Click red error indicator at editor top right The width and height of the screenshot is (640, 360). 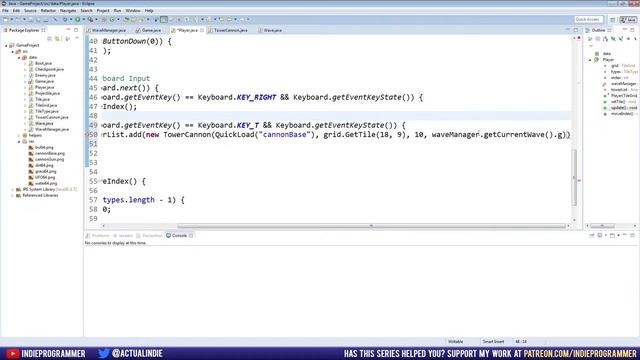(579, 38)
